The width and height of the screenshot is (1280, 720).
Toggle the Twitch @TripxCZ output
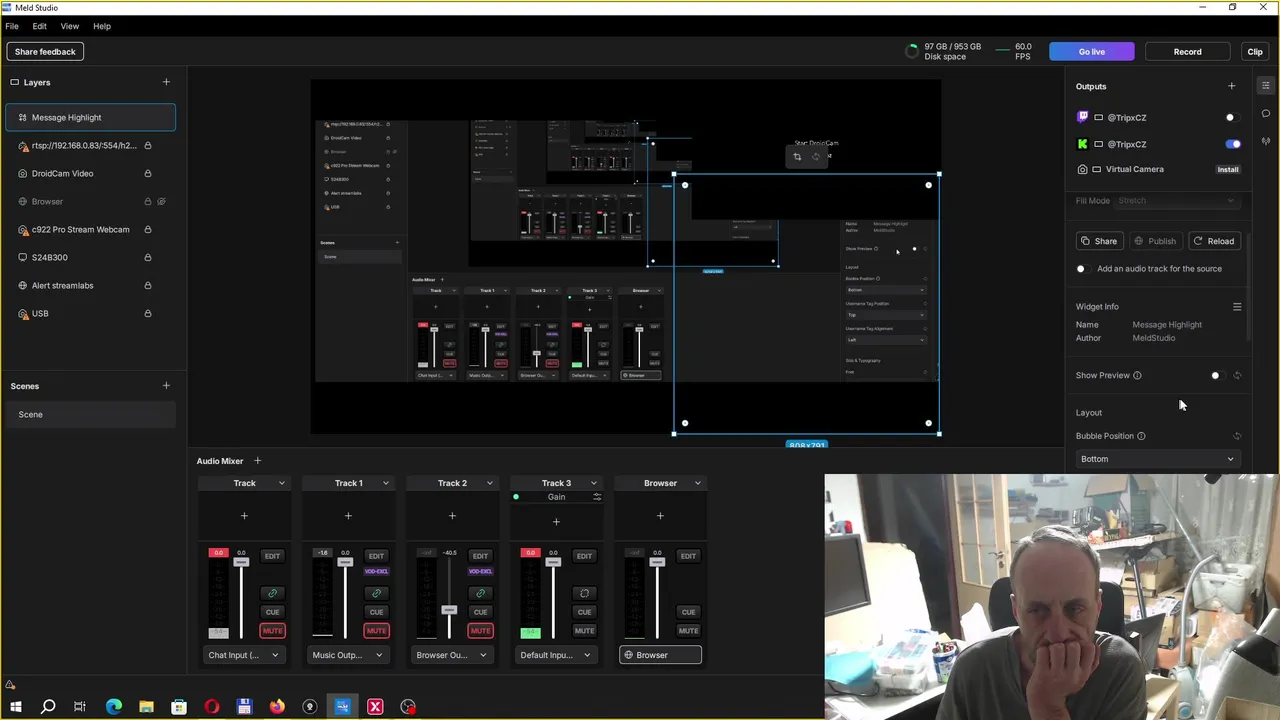pos(1232,117)
